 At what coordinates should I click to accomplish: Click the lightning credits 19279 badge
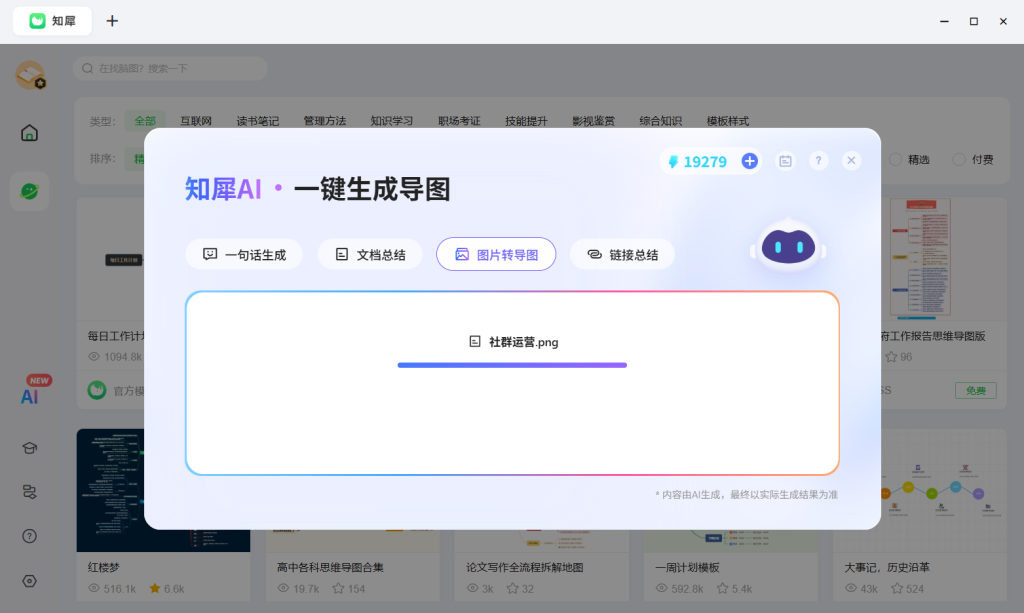tap(697, 162)
